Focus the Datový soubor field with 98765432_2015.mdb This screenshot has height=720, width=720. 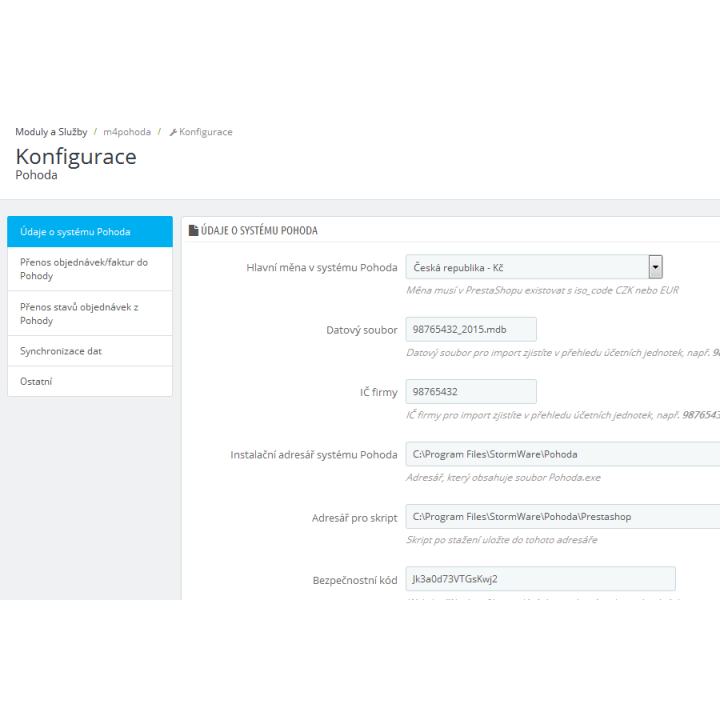point(471,329)
